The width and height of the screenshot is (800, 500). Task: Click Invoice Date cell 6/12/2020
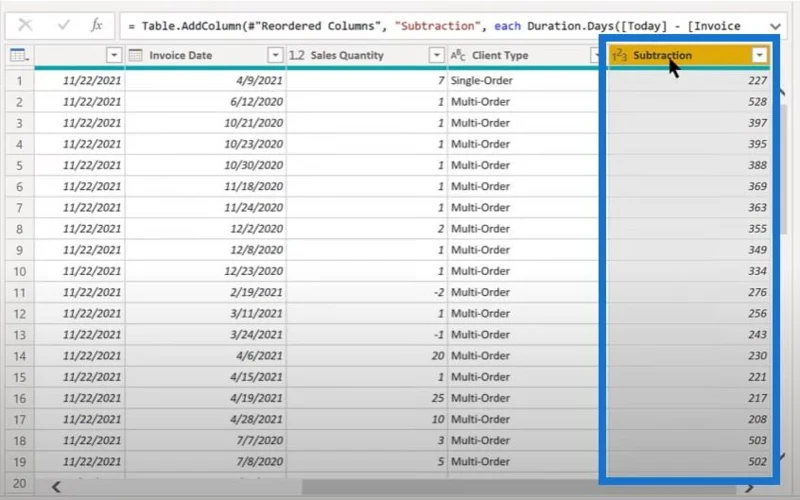206,102
